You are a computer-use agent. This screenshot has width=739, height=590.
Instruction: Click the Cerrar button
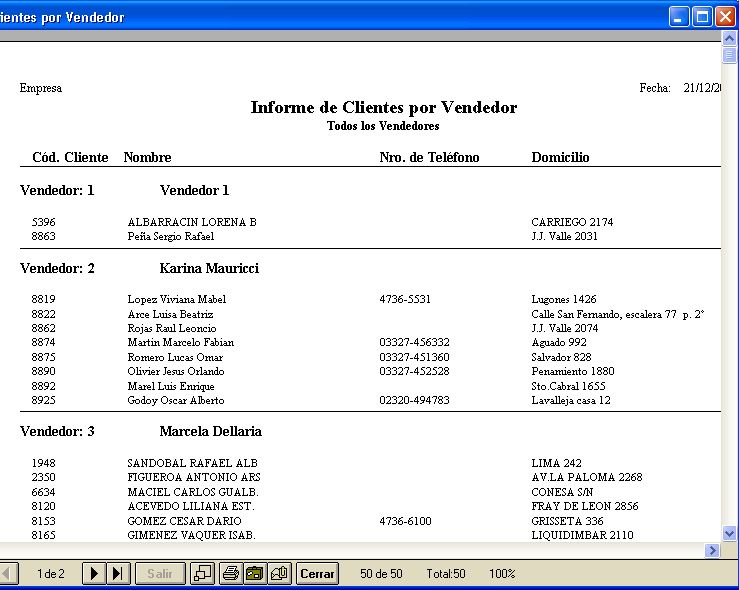point(317,574)
